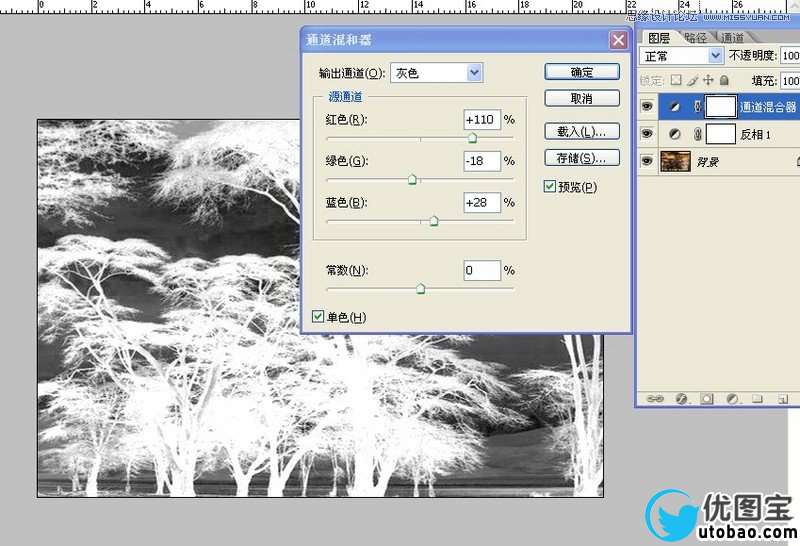The width and height of the screenshot is (800, 546).
Task: Create a new layer group
Action: click(757, 399)
